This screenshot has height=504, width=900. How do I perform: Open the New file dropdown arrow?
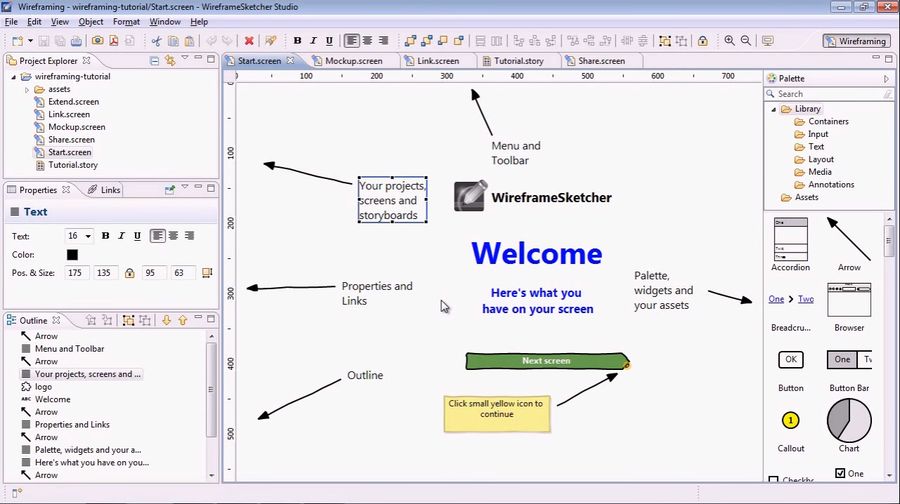click(30, 41)
